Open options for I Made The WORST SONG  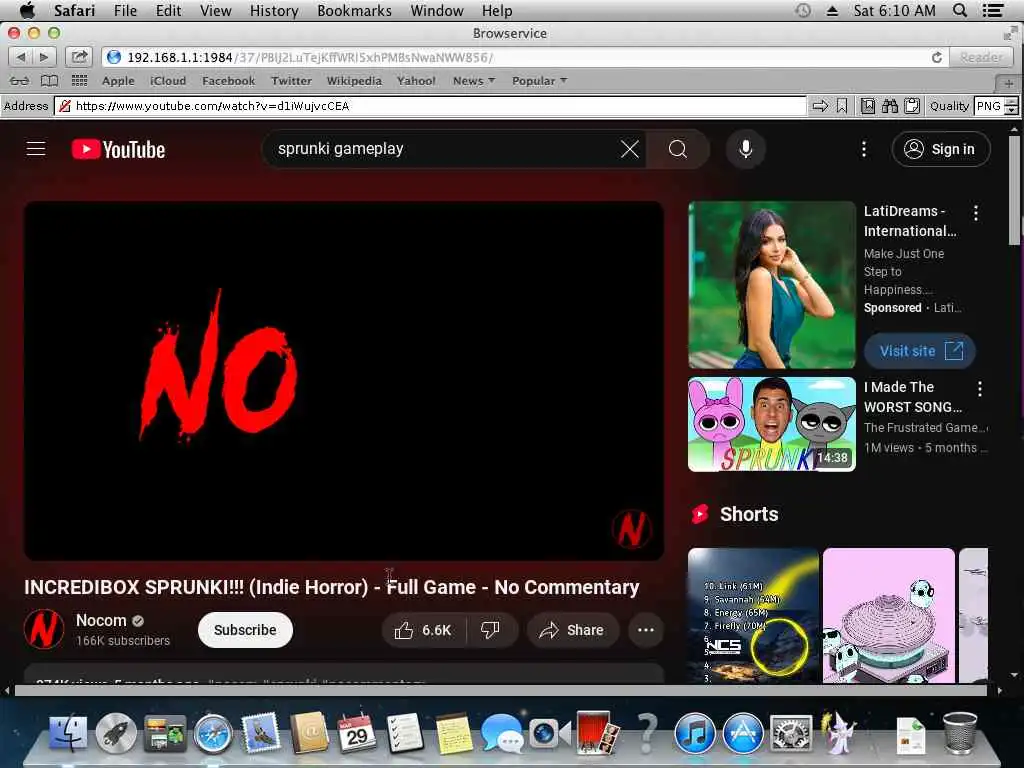[x=980, y=389]
